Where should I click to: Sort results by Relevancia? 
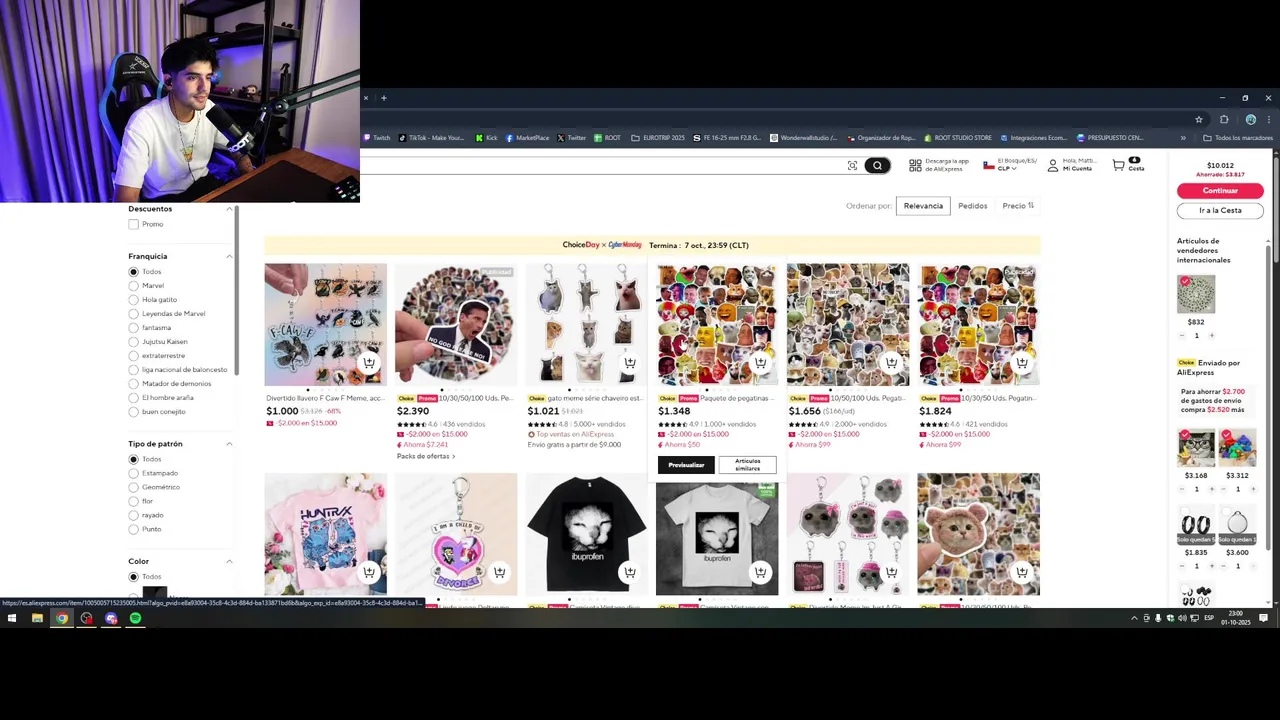923,206
